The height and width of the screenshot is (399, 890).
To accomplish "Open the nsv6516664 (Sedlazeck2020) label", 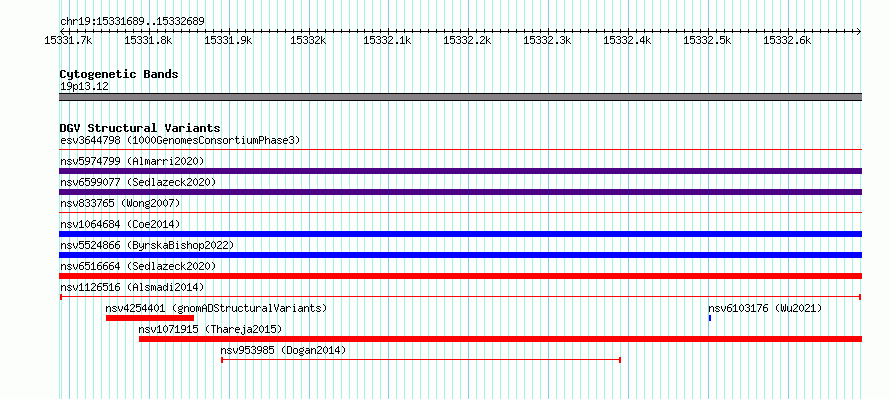I will [x=138, y=266].
